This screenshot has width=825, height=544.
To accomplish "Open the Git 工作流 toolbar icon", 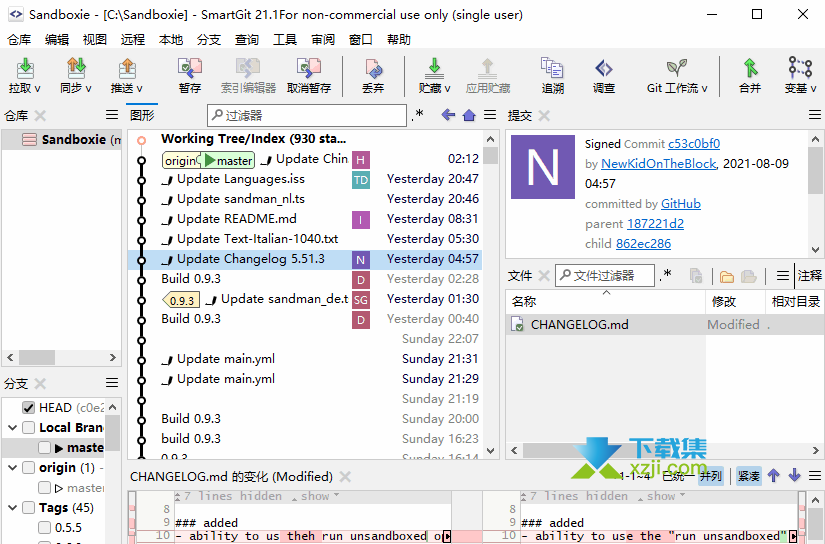I will point(677,68).
